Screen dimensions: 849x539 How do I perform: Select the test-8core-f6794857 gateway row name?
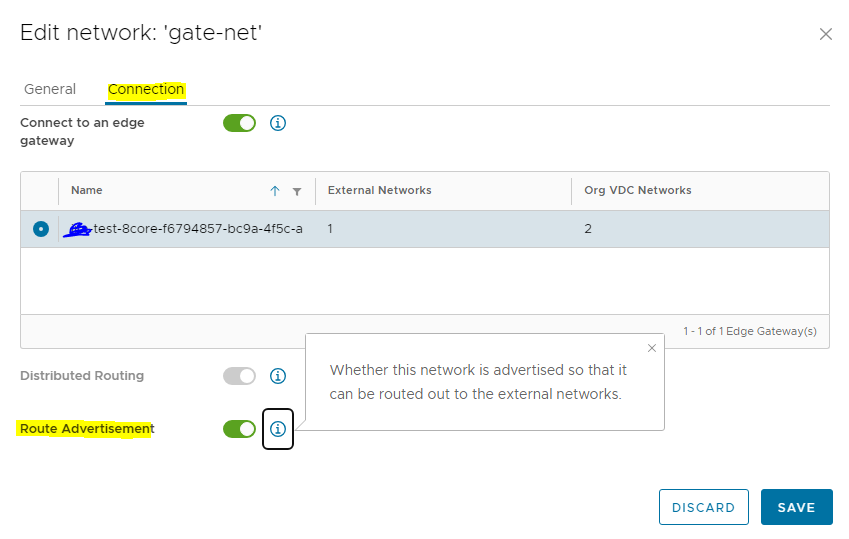click(198, 229)
